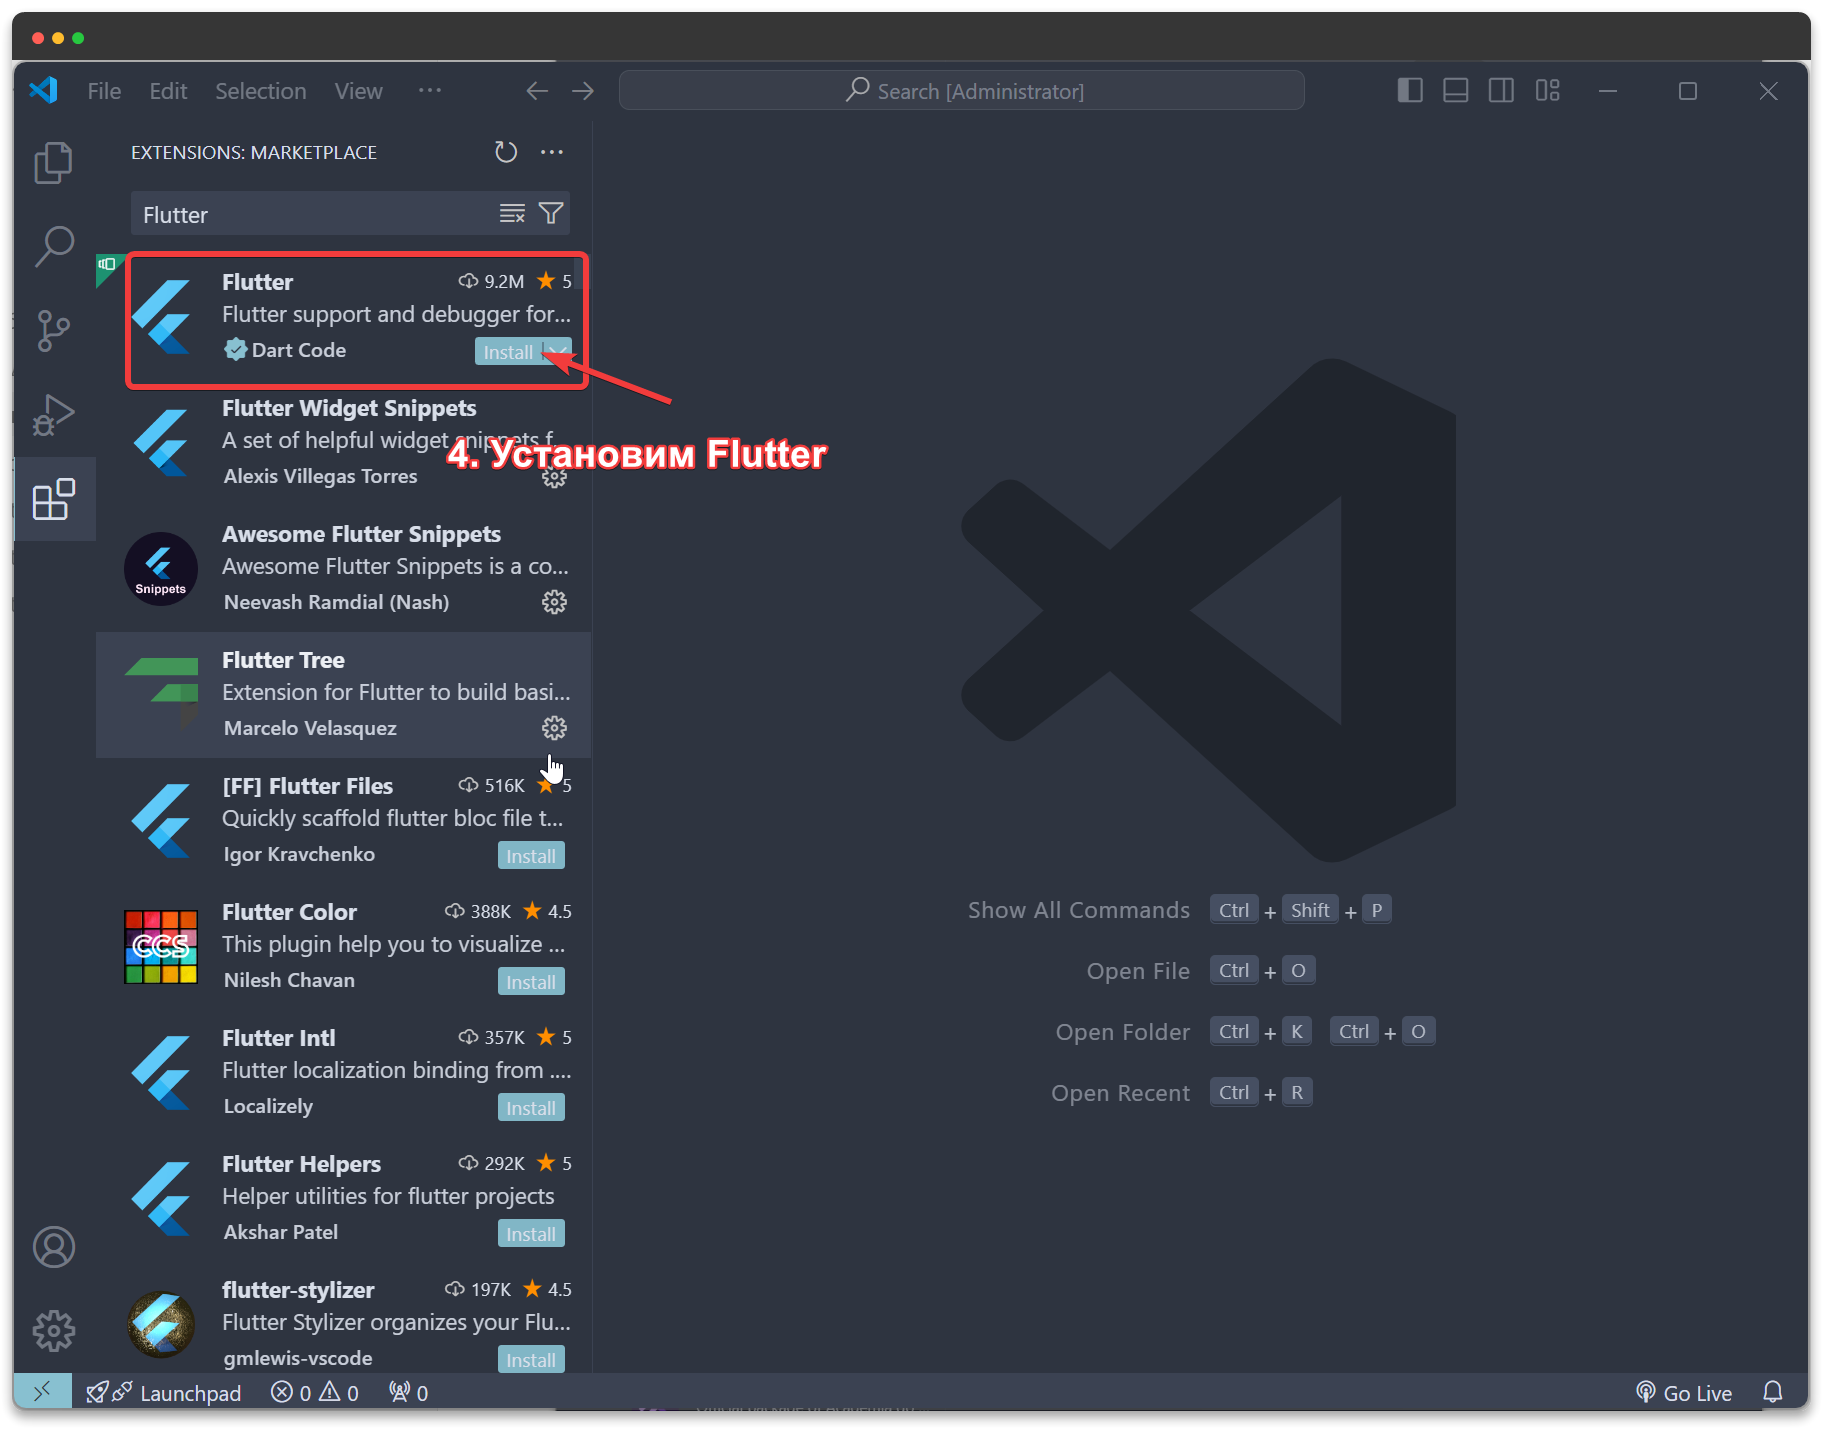Screen dimensions: 1823x1429
Task: Refresh the extensions marketplace list
Action: pos(506,152)
